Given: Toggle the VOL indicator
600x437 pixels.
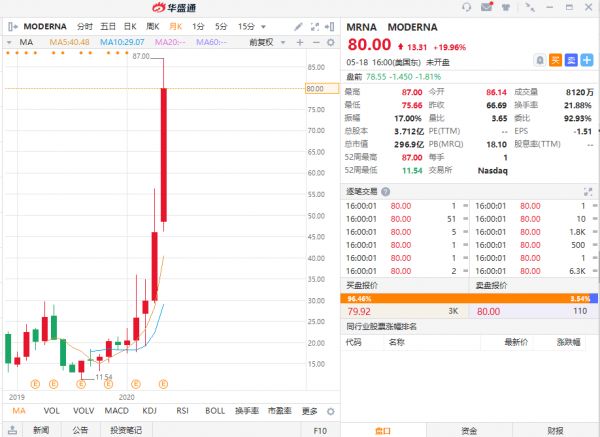Looking at the screenshot, I should click(x=50, y=411).
